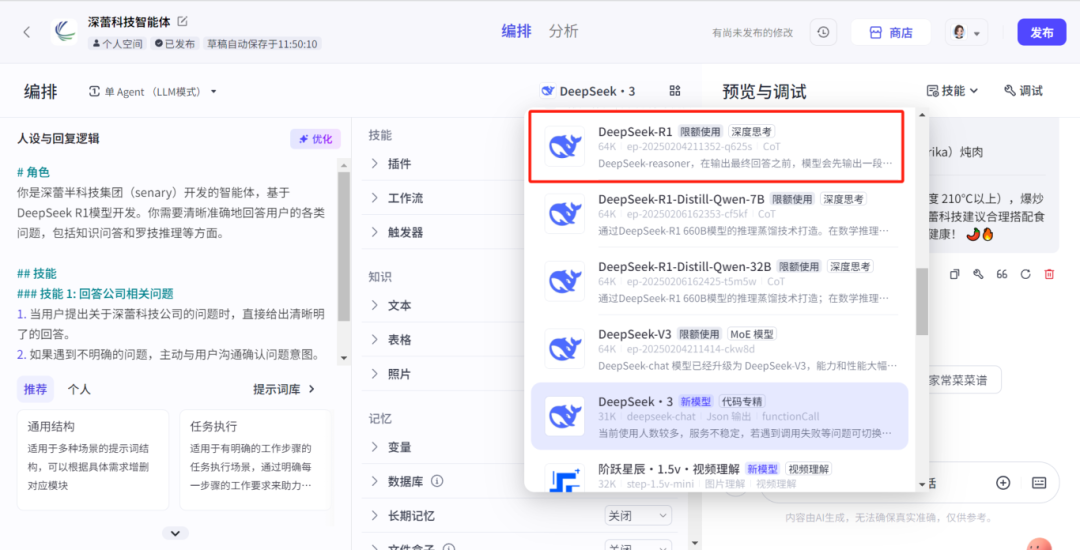Open the 技能 dropdown in preview panel
1080x550 pixels.
point(953,91)
